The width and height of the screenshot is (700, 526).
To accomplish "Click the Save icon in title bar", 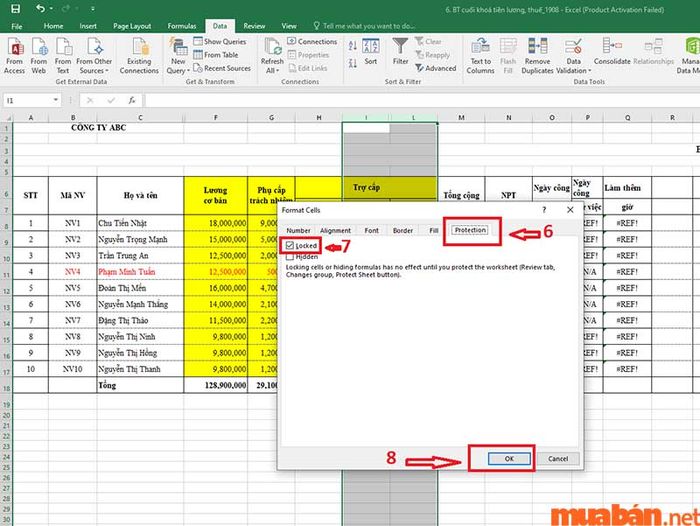I will coord(15,8).
